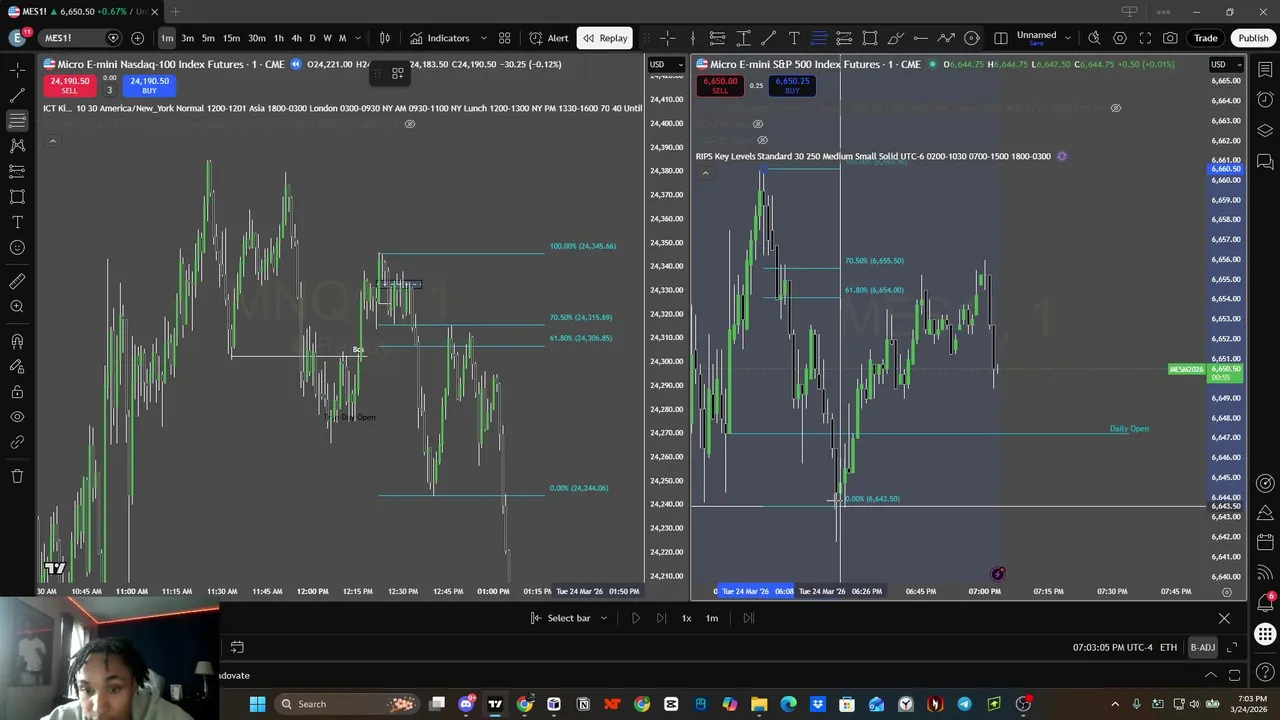Open the layout setup icon

coord(1001,38)
